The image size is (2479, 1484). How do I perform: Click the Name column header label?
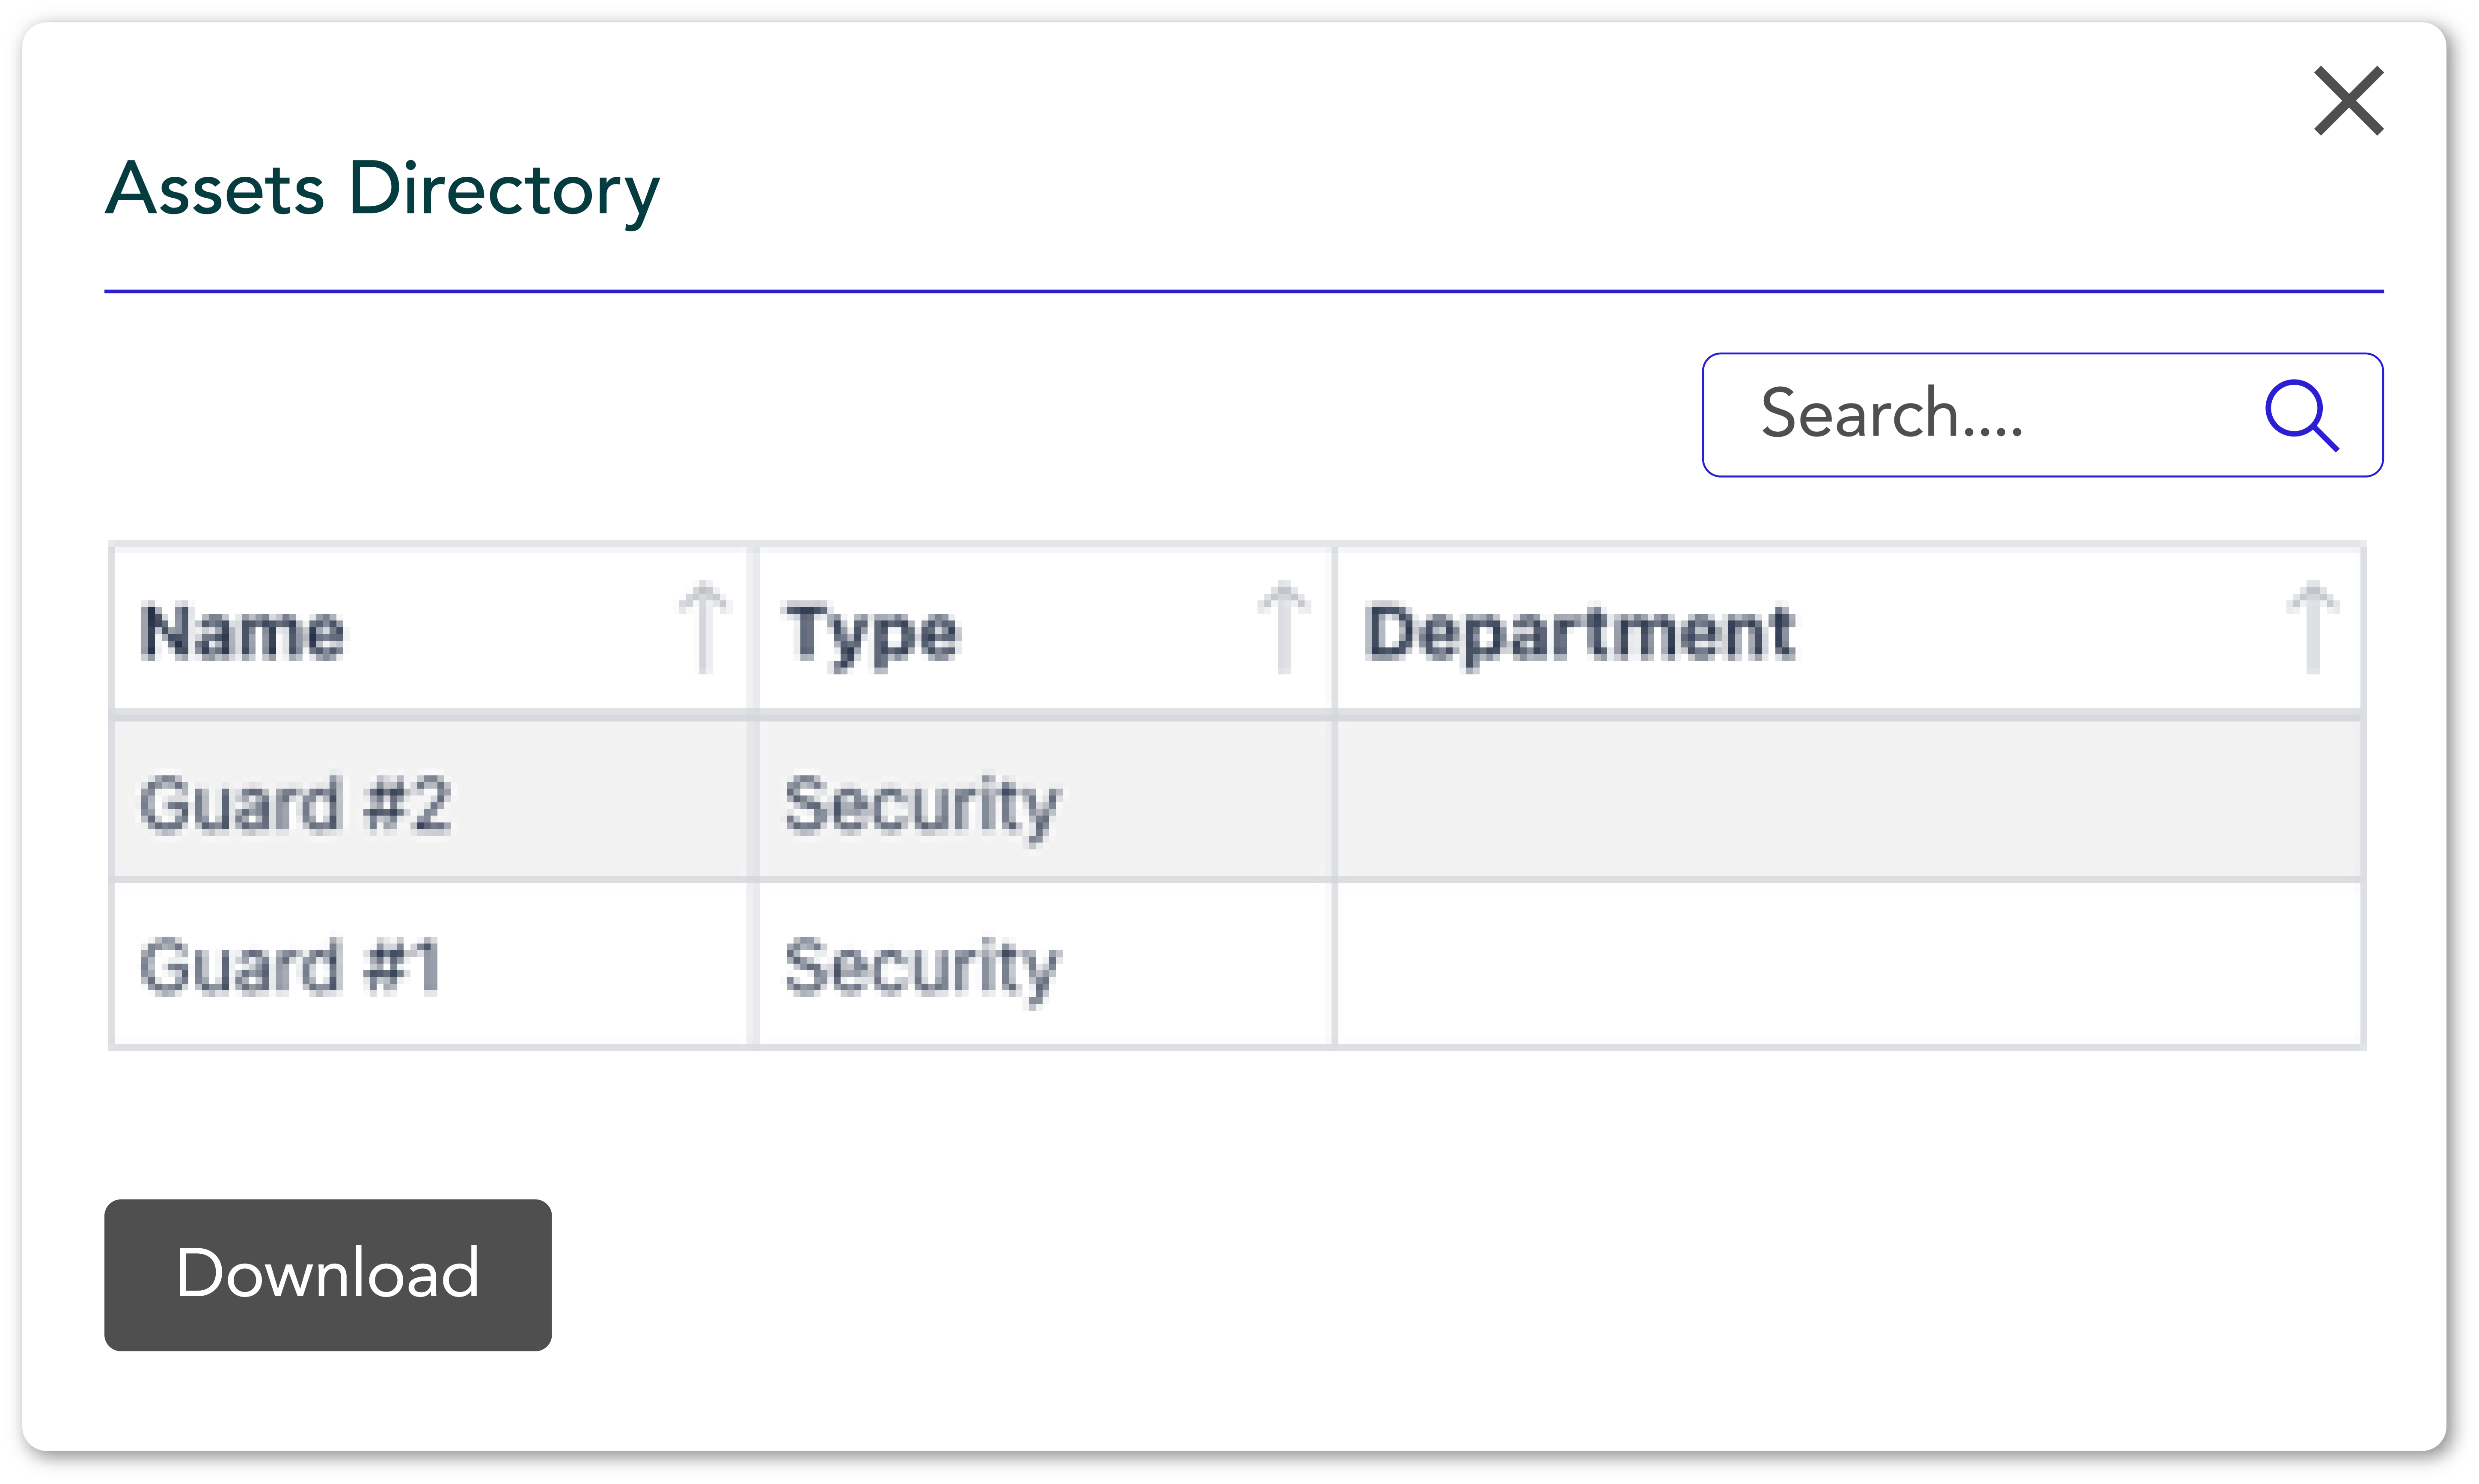[243, 632]
